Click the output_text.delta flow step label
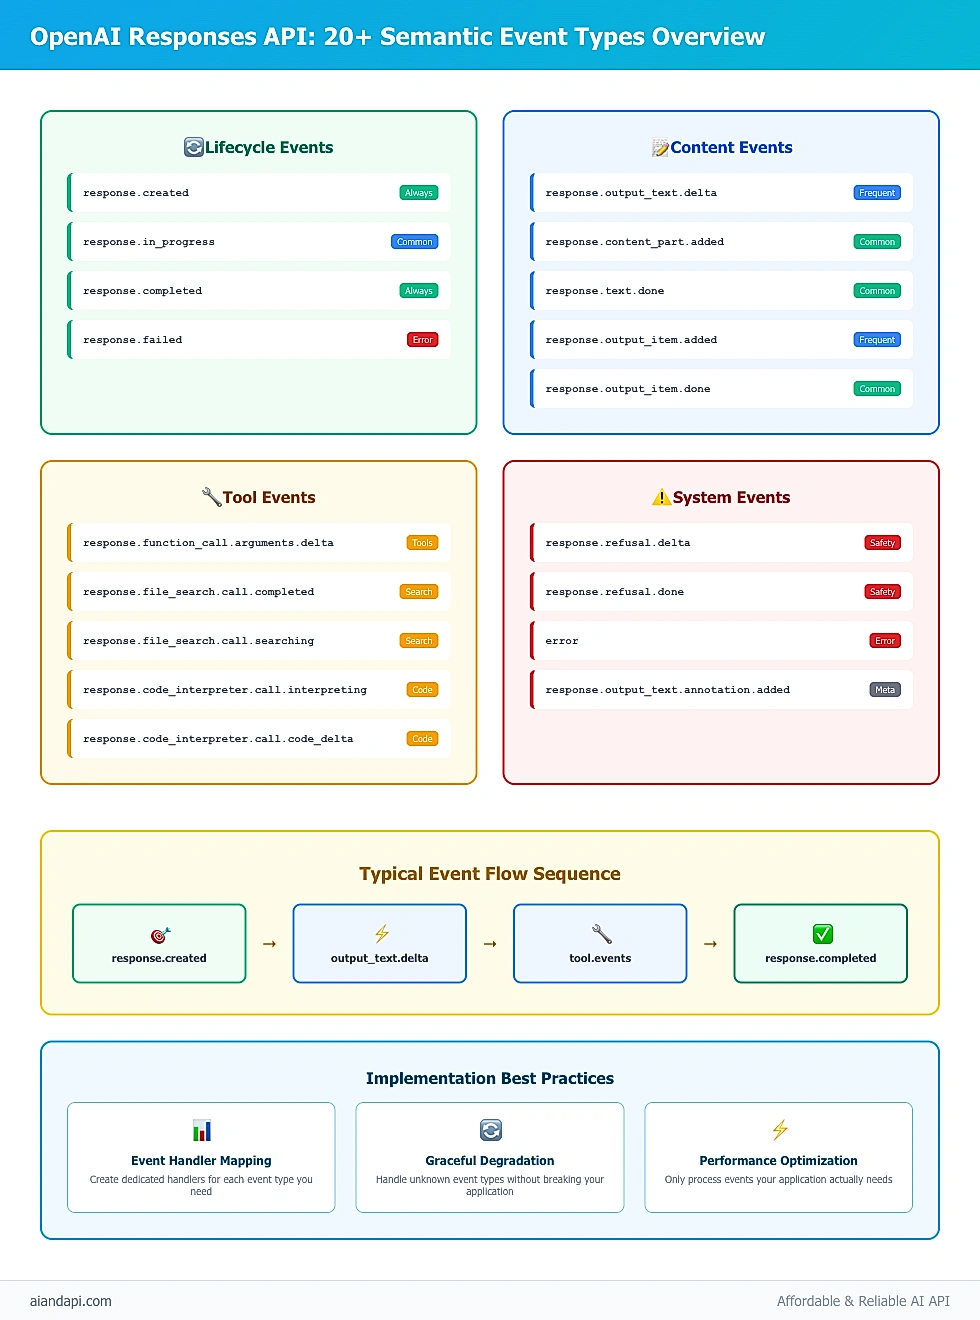Viewport: 980px width, 1320px height. click(380, 958)
